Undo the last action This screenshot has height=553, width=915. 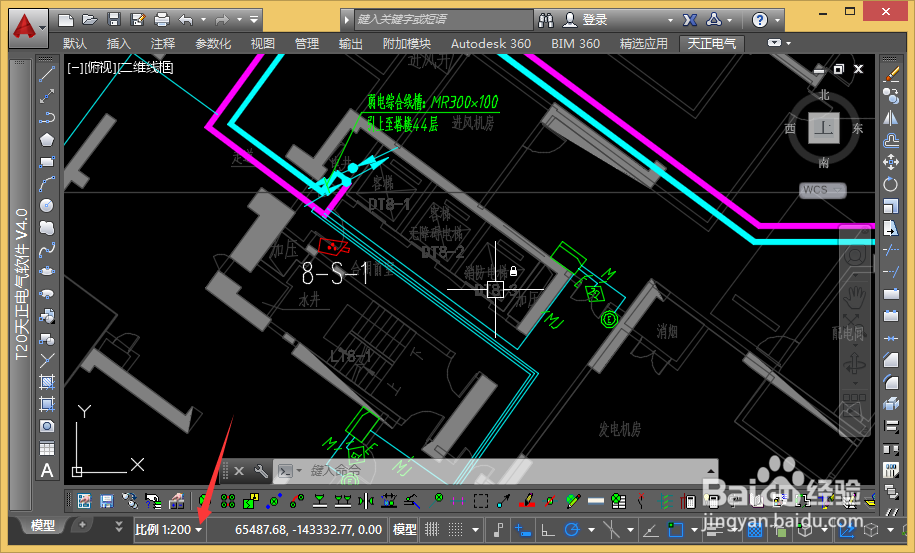pos(186,20)
